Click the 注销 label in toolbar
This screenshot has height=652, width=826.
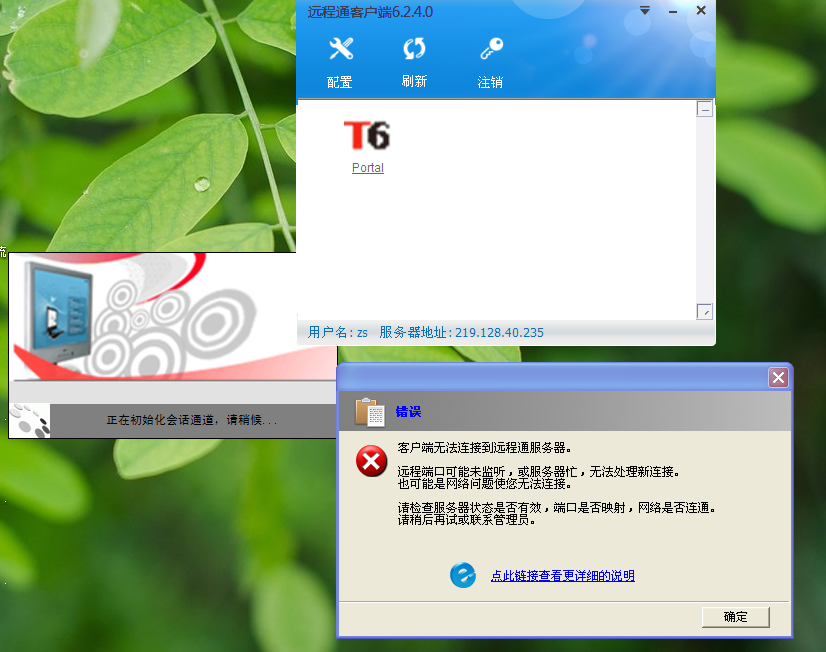pos(490,82)
